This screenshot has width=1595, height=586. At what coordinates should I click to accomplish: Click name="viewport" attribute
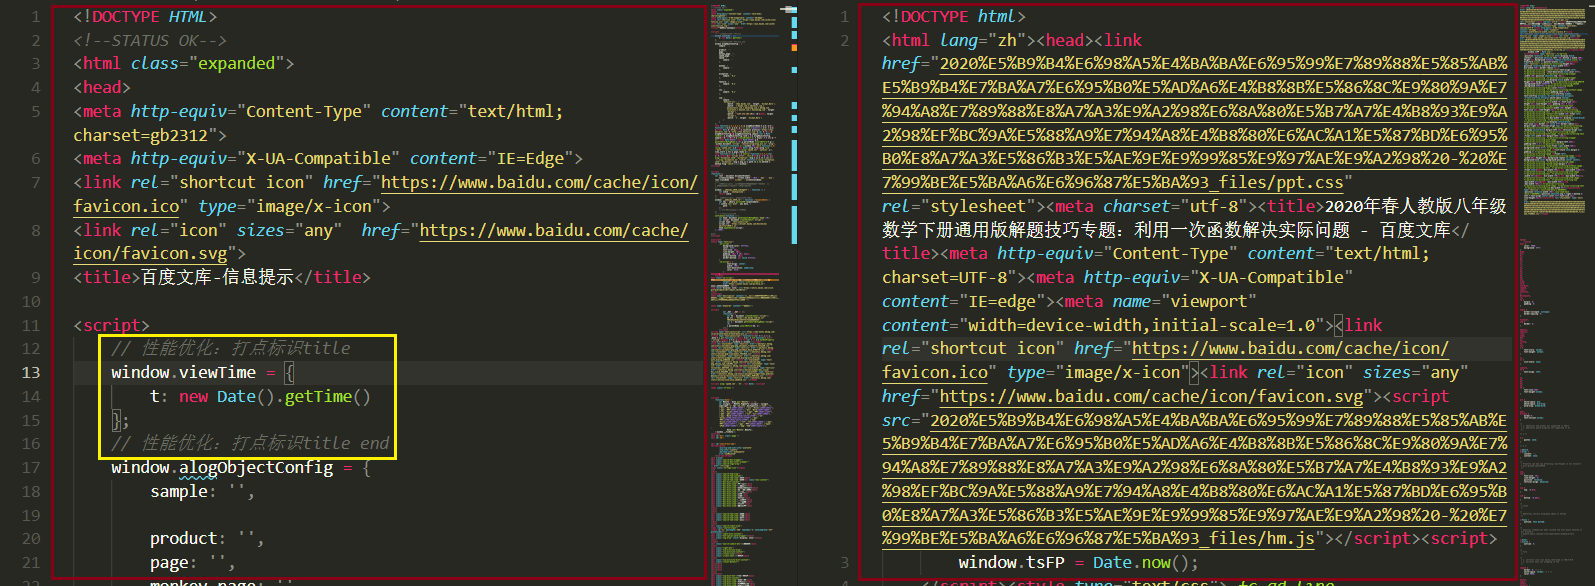click(x=1184, y=301)
